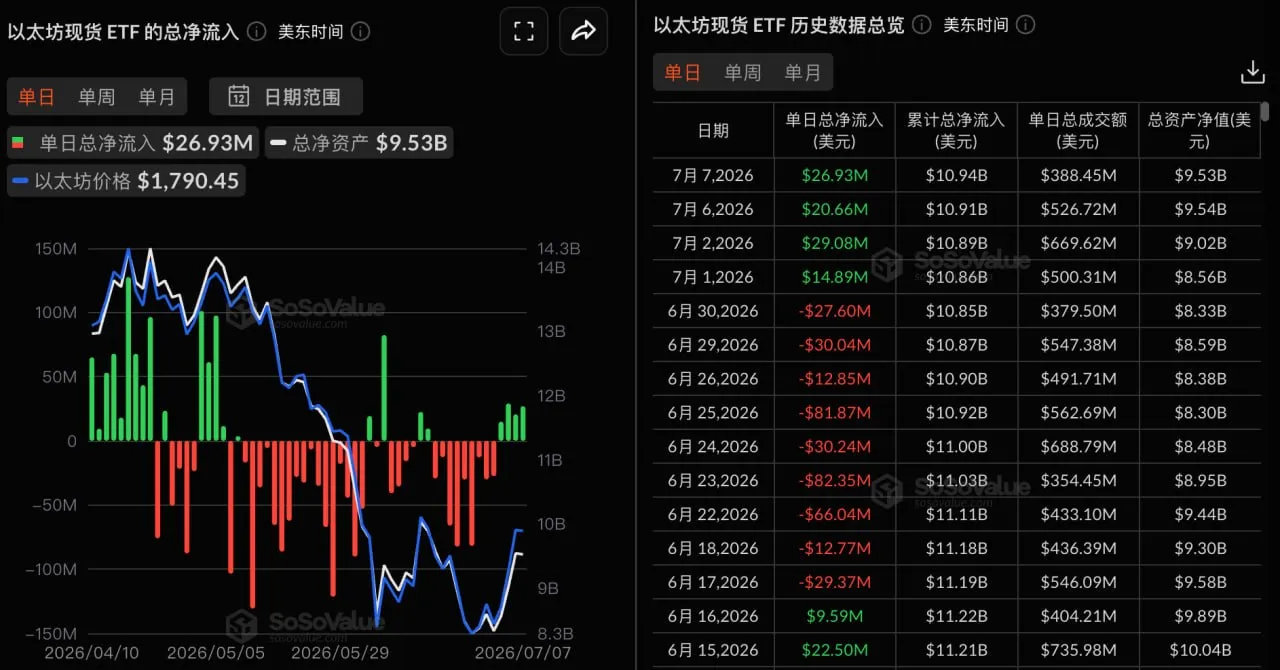Toggle 单日总净流入 legend series

(132, 143)
